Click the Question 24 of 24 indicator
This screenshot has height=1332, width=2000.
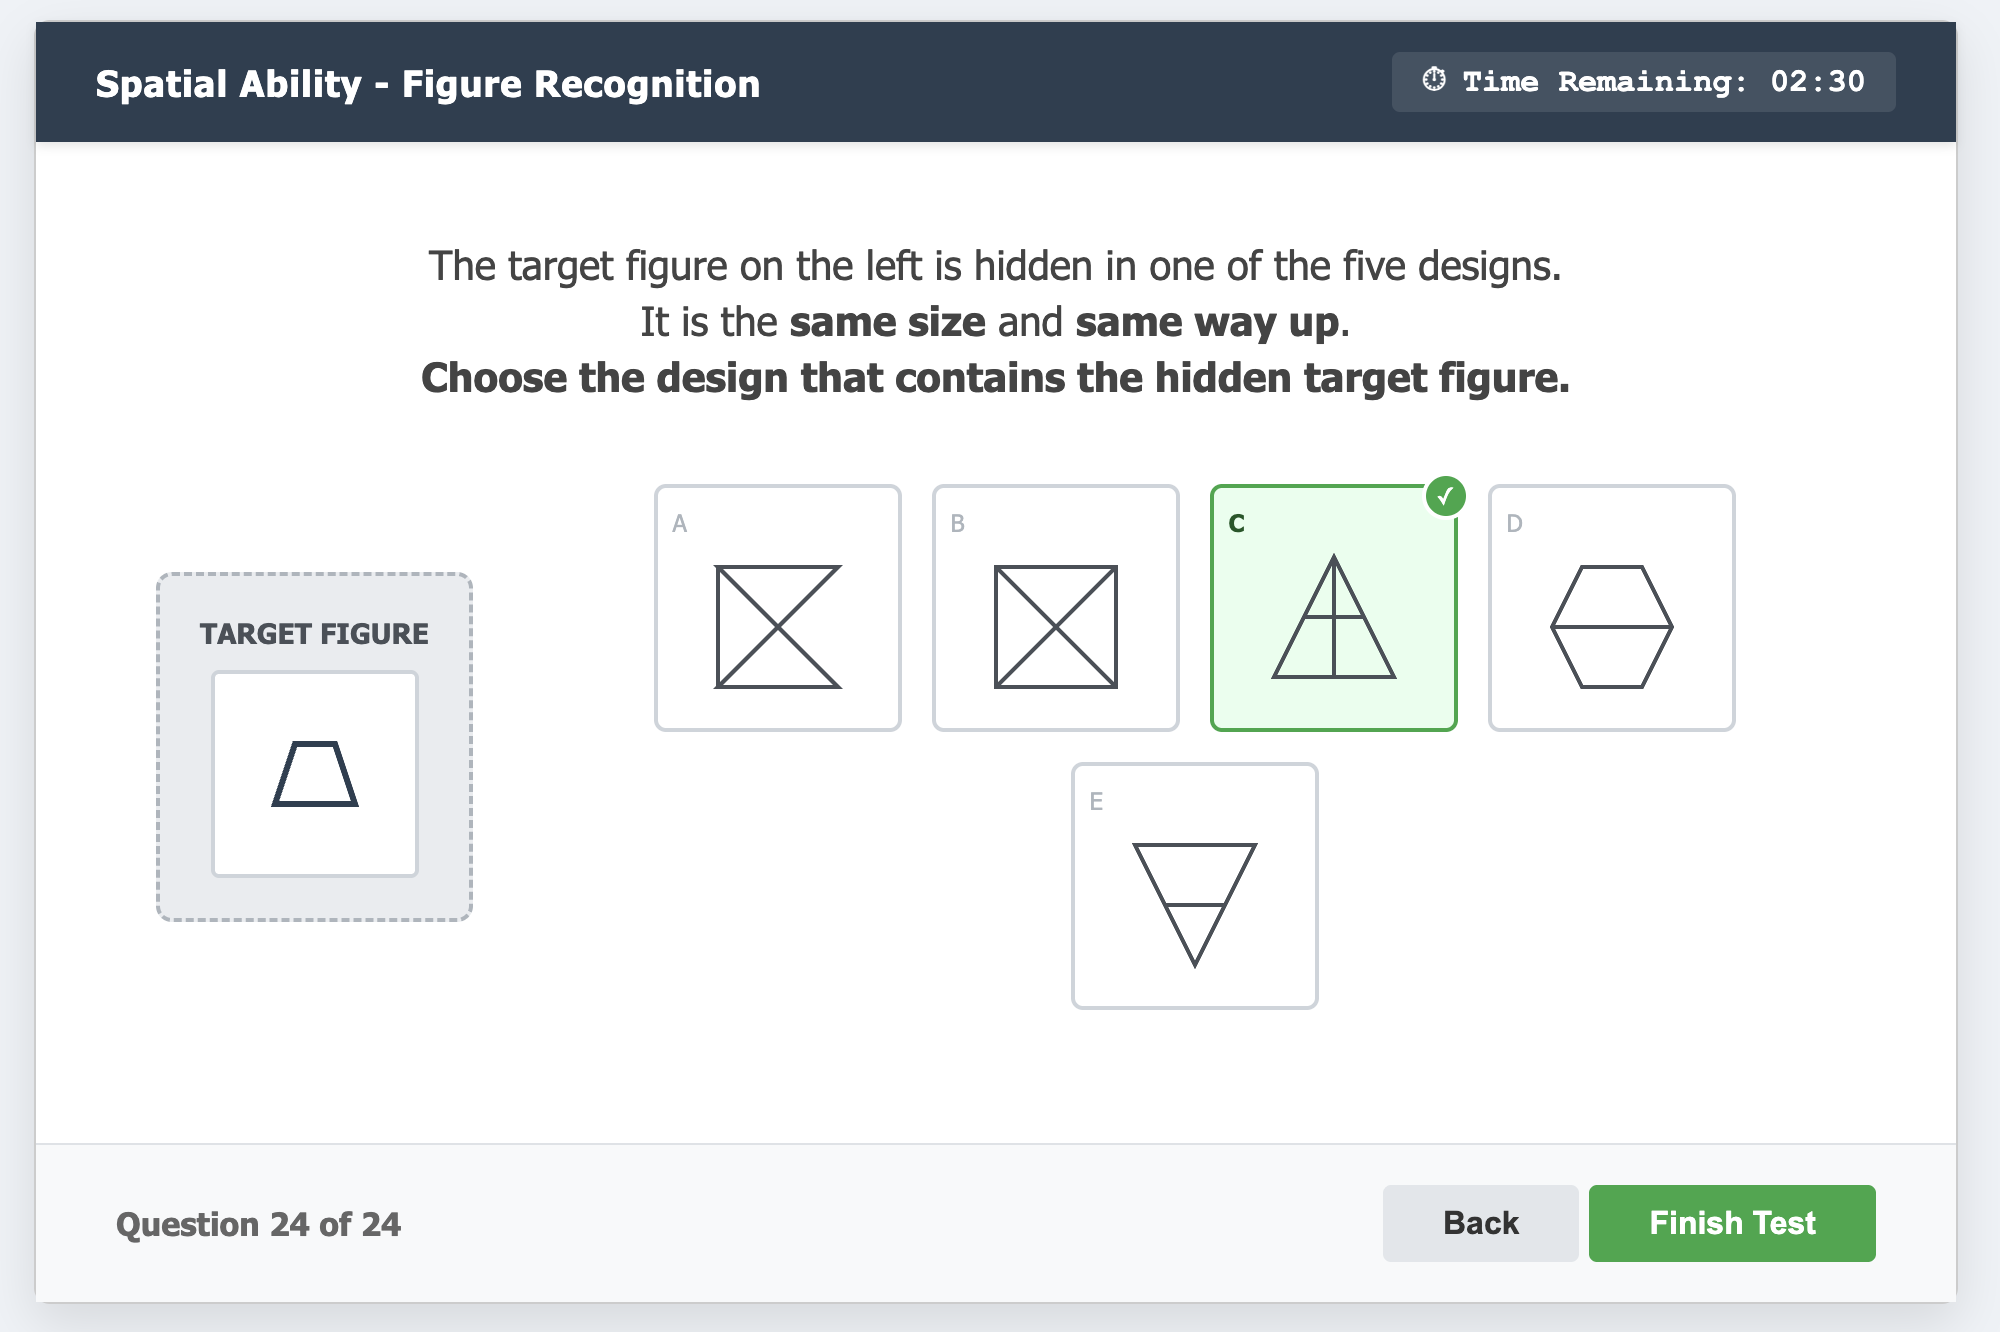click(x=258, y=1224)
